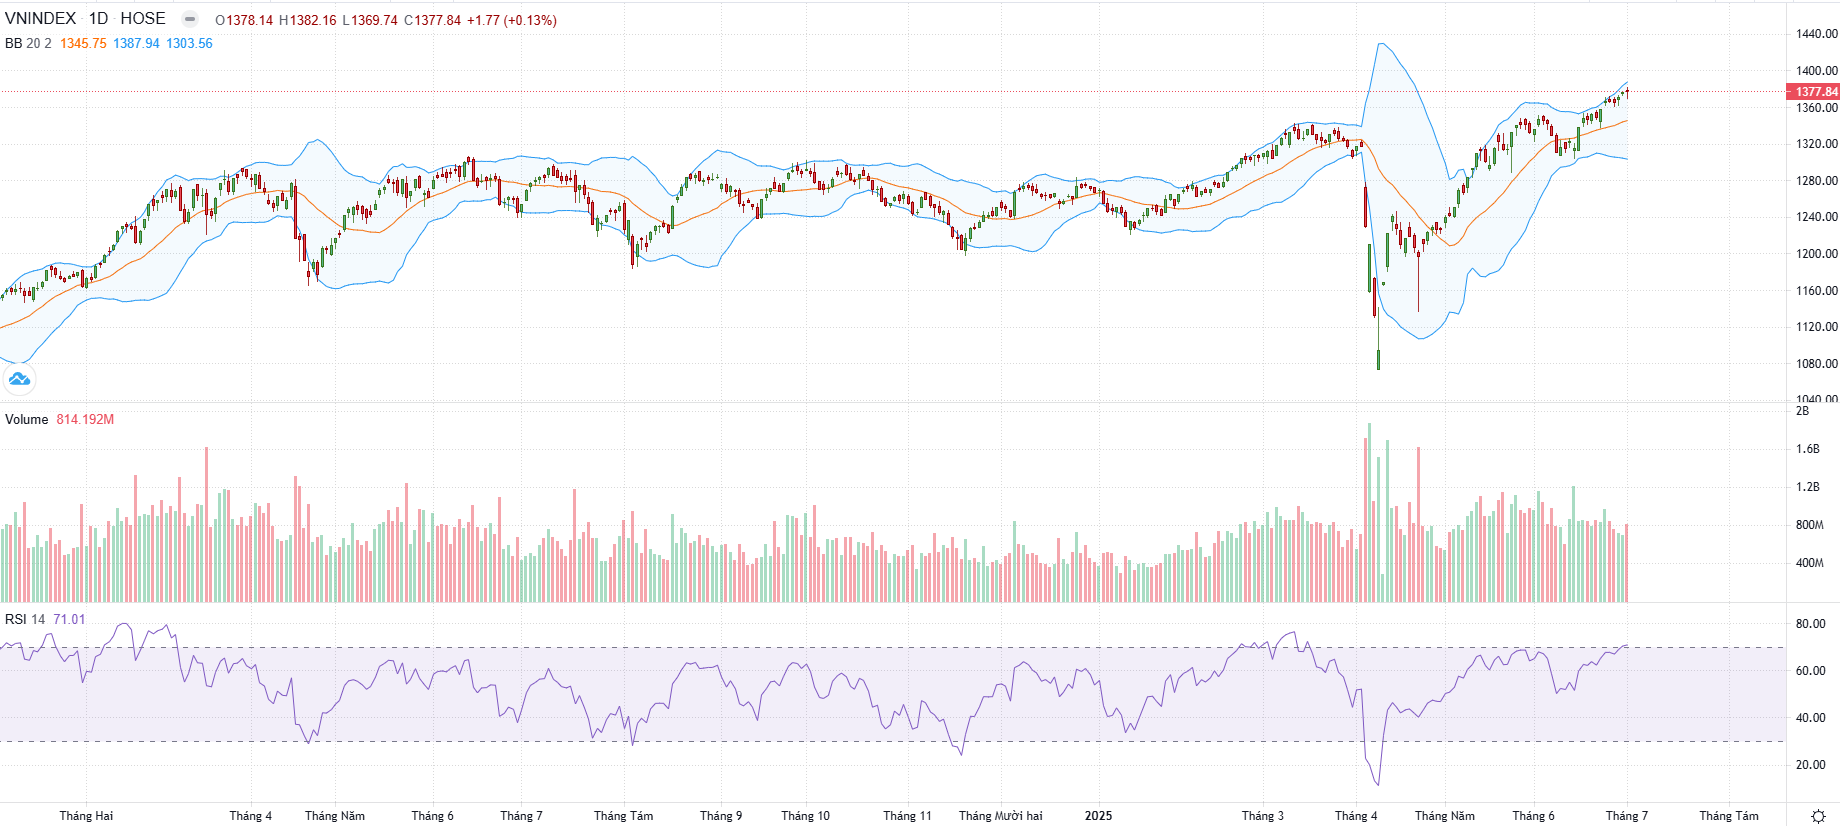Viewport: 1840px width, 826px height.
Task: Click the Tháng Hai time axis label
Action: pos(86,816)
